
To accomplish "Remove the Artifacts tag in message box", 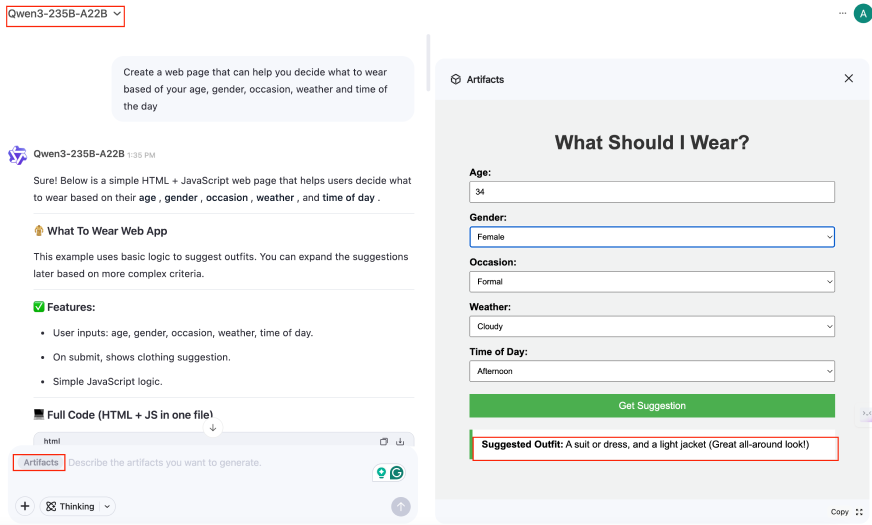I will point(41,462).
